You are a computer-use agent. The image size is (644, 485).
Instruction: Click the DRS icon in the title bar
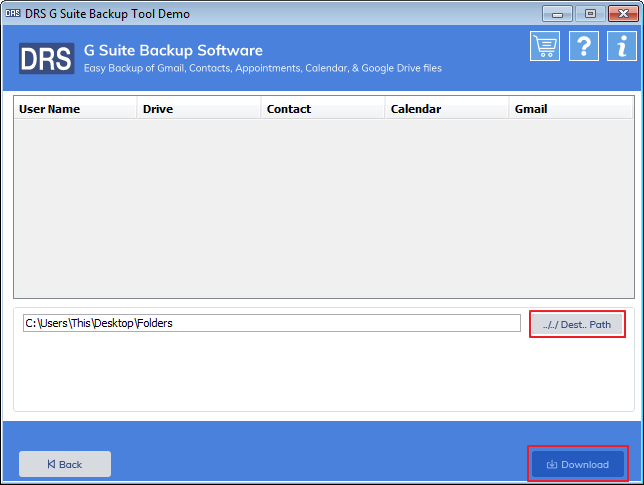point(13,13)
